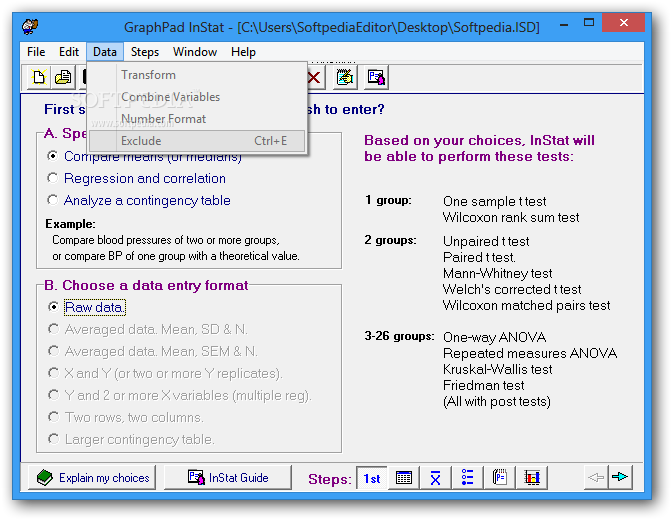
Task: Click the 1st step button
Action: [372, 478]
